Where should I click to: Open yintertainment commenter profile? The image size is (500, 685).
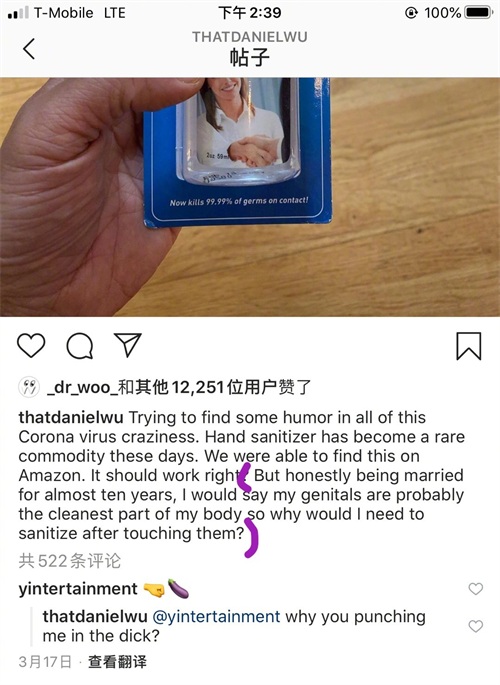[x=78, y=589]
